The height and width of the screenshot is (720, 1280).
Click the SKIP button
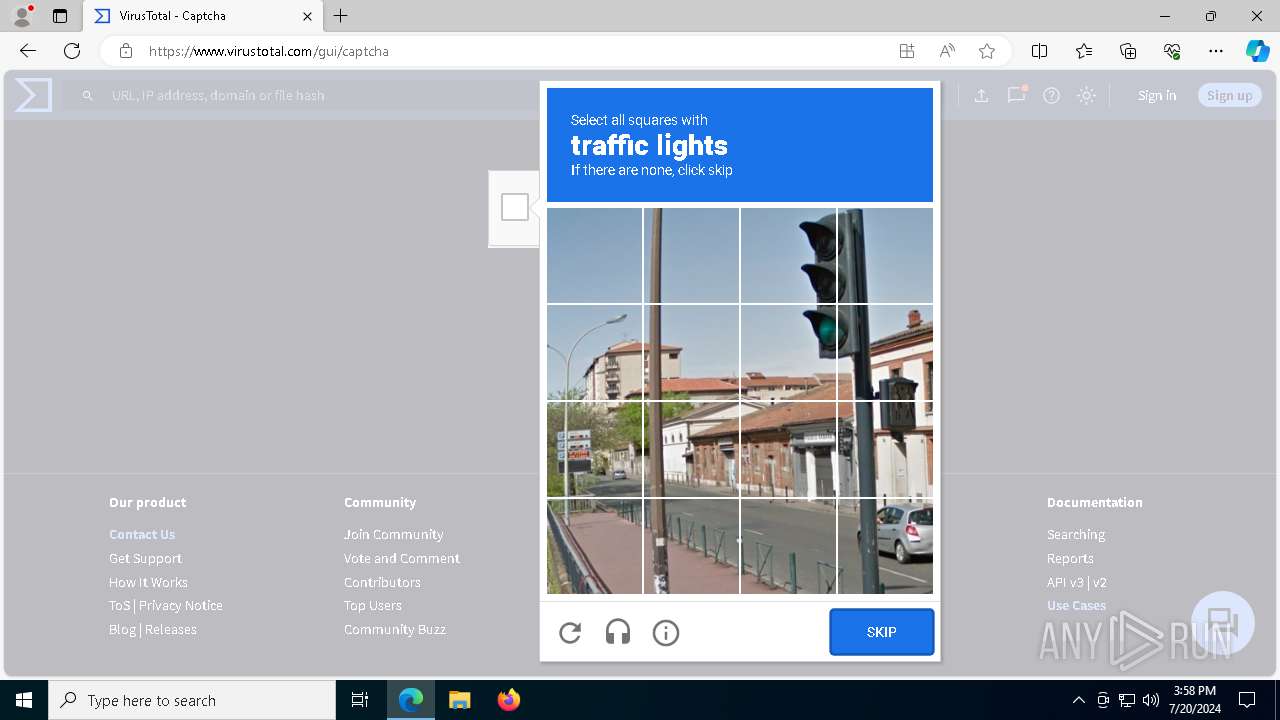[x=881, y=632]
